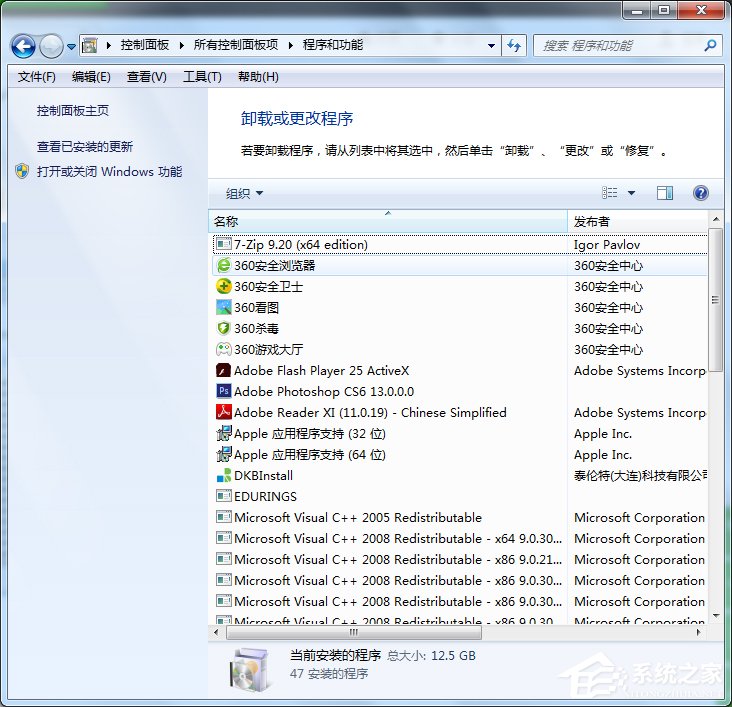Click the 360杀毒 shield icon
The height and width of the screenshot is (707, 732).
click(x=223, y=329)
